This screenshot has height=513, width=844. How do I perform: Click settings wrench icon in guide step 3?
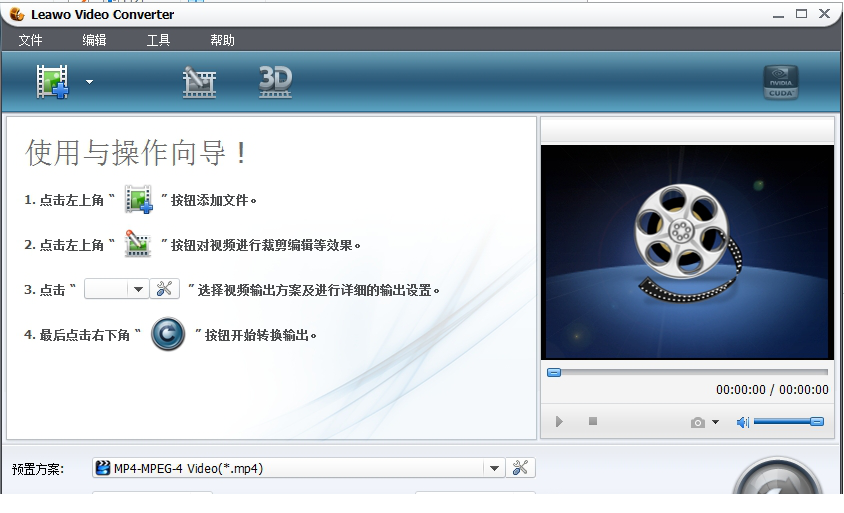tap(164, 289)
